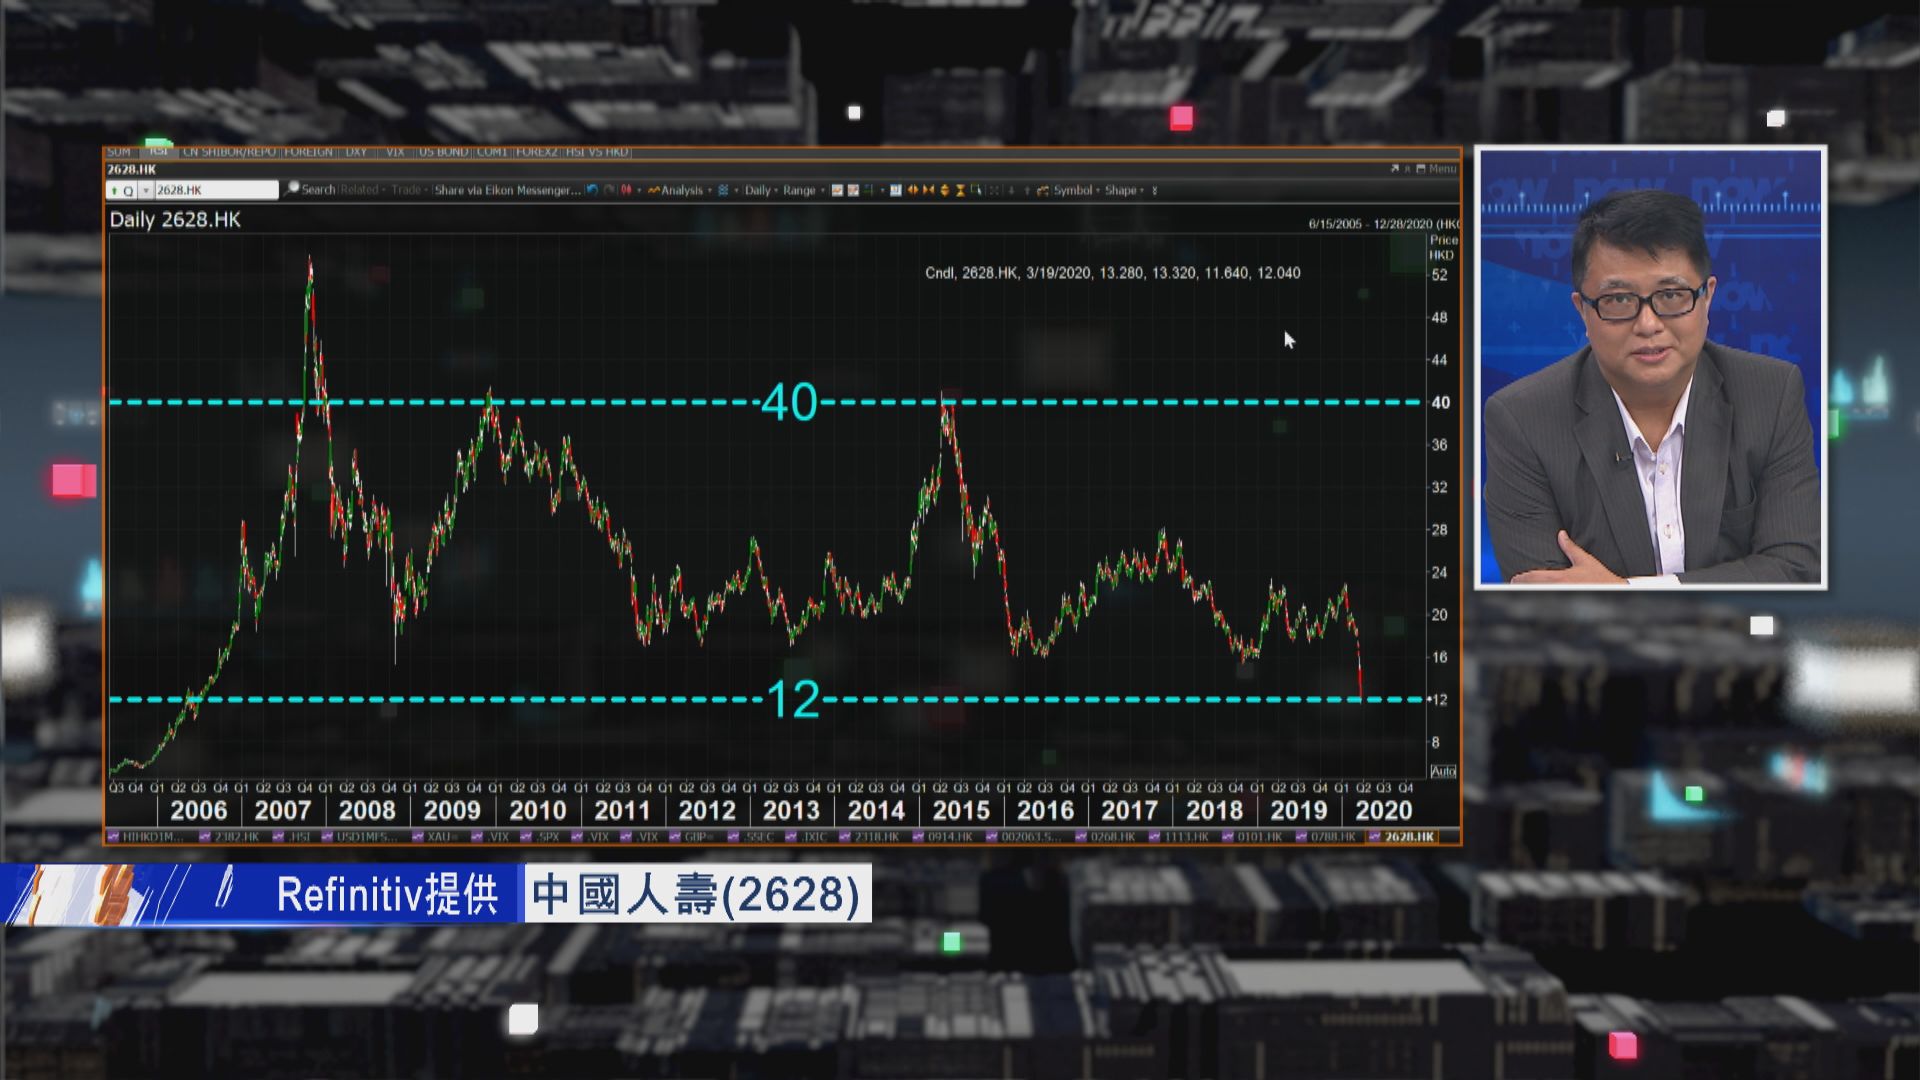Viewport: 1920px width, 1080px height.
Task: Open the Eikon Search magnifier icon
Action: 290,189
